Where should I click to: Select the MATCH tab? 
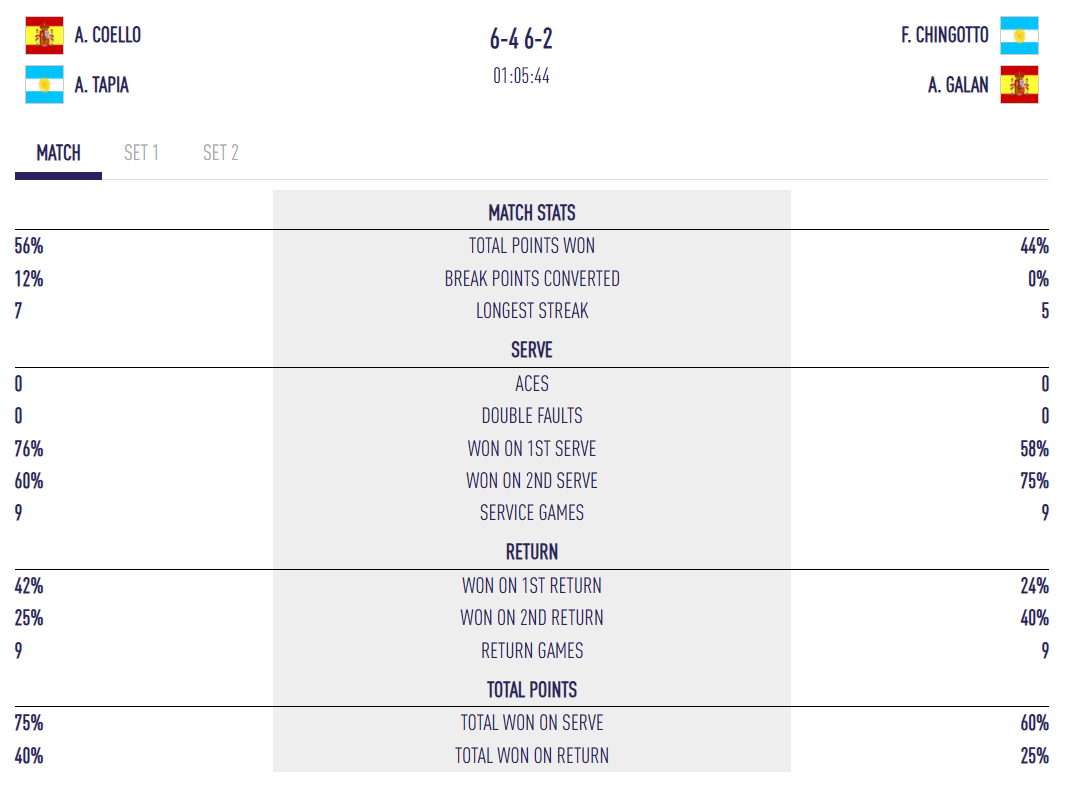pos(58,153)
